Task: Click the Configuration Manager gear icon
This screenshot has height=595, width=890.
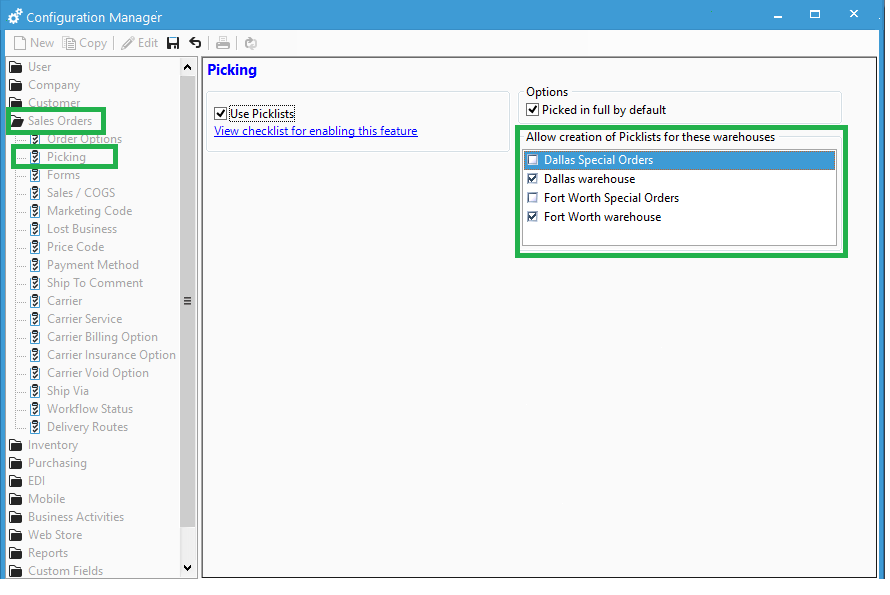Action: click(15, 17)
